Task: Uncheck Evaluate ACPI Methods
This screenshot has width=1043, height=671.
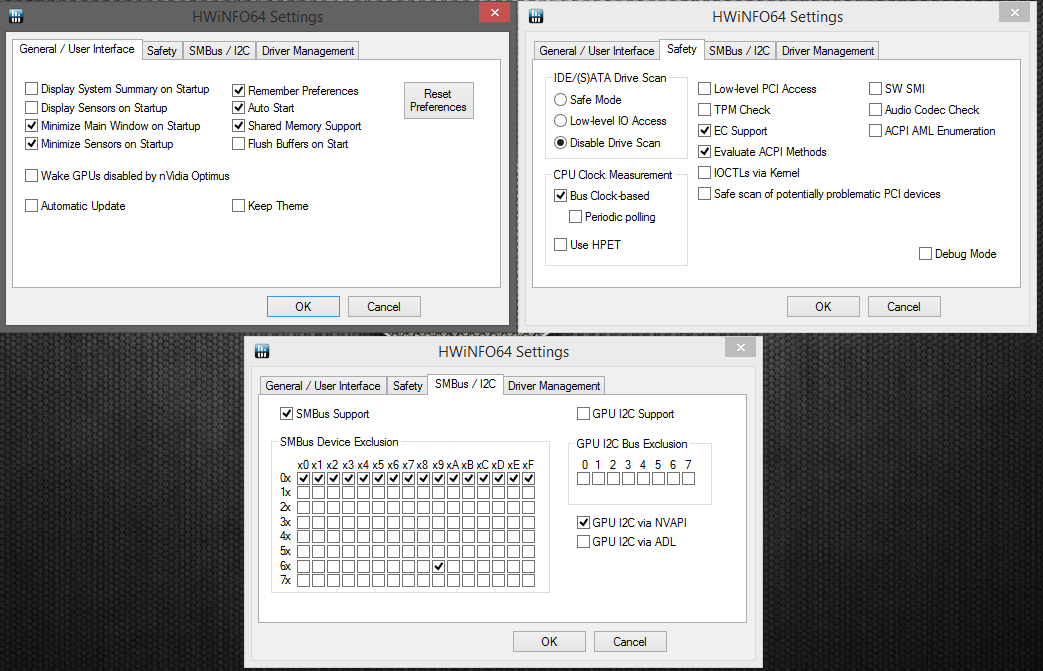Action: point(762,152)
